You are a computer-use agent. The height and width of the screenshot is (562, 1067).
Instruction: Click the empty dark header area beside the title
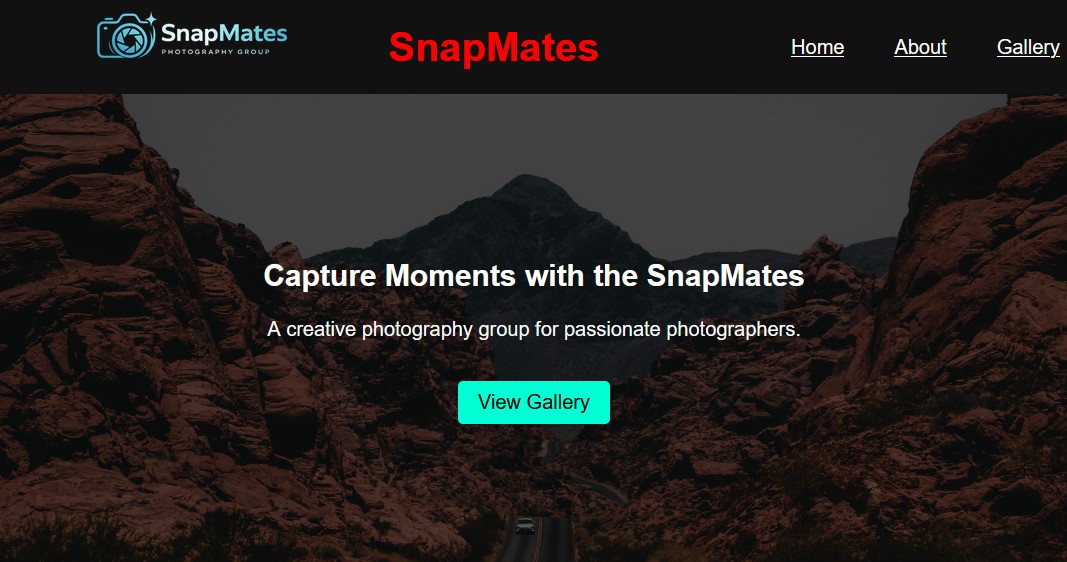pos(694,47)
